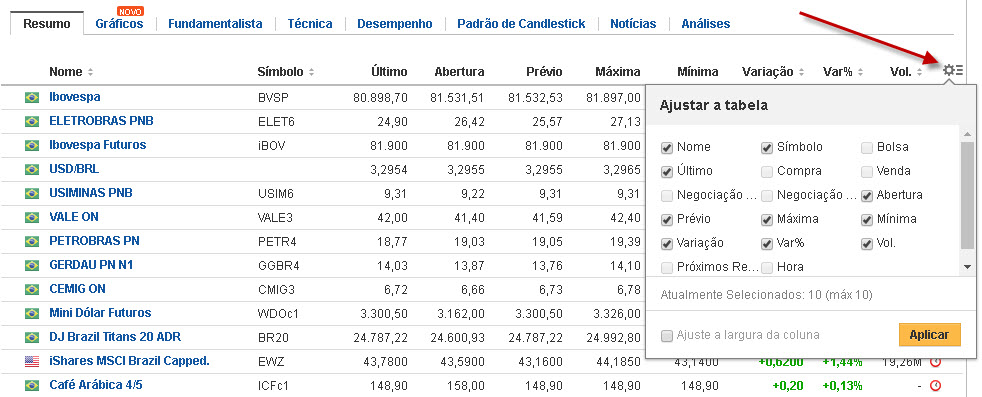Click the column list scrollbar thumb
982x397 pixels.
pyautogui.click(x=967, y=196)
